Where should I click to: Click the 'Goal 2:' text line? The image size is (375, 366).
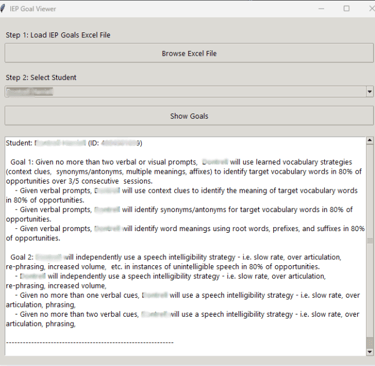(176, 257)
